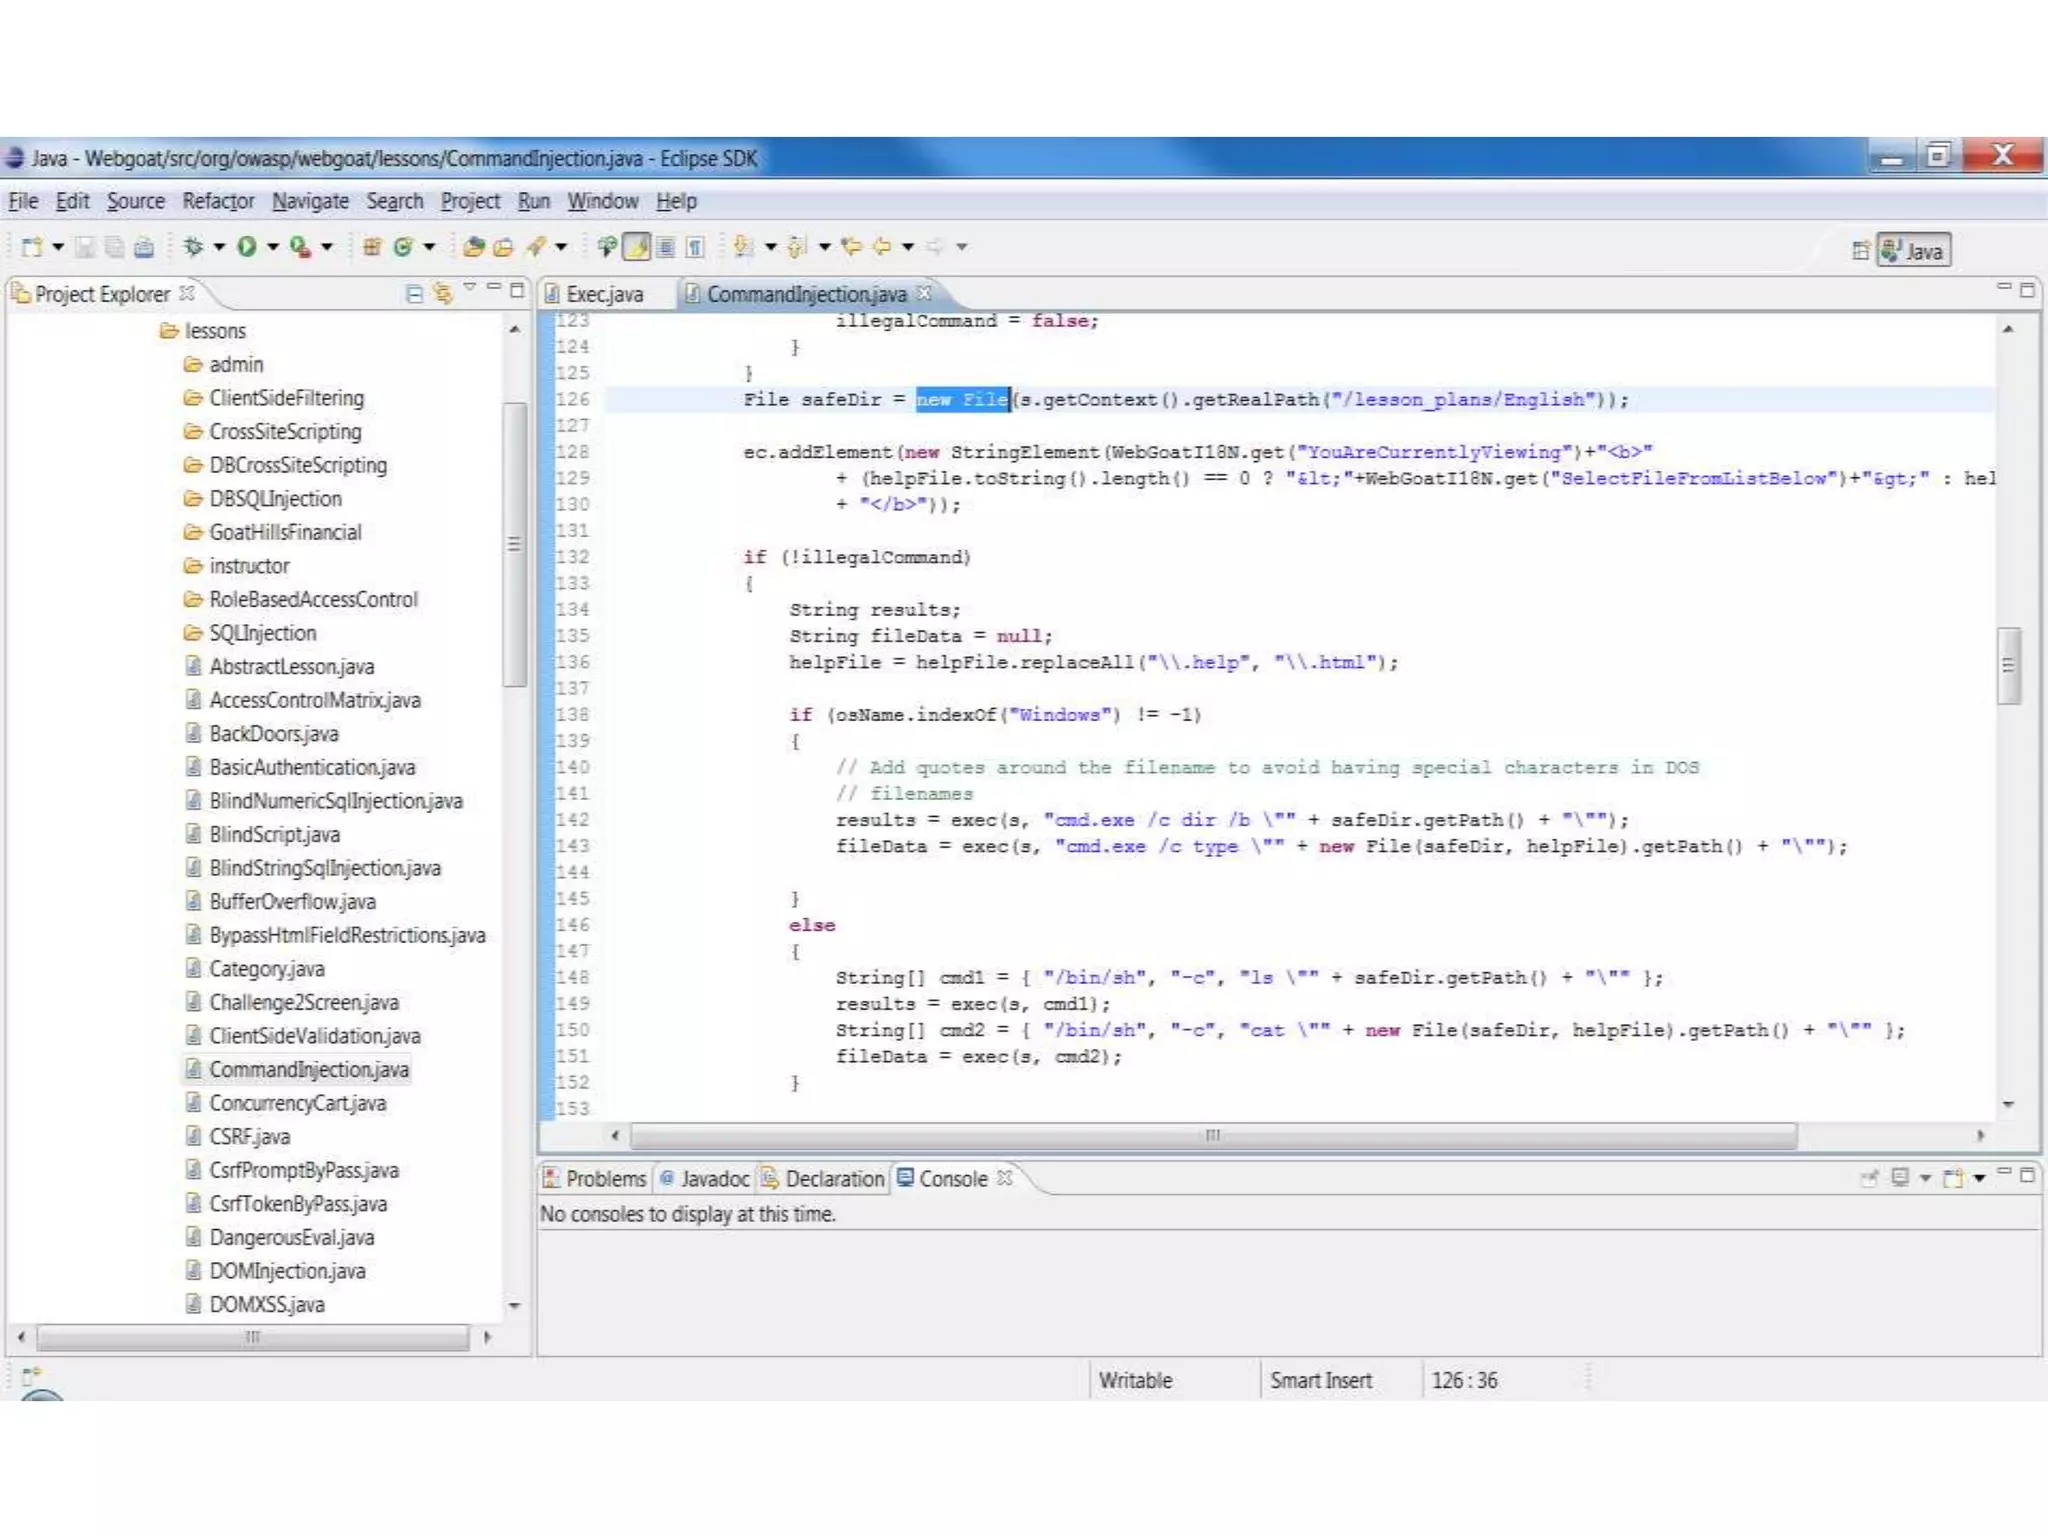Screen dimensions: 2048x1536
Task: Open the New file dropdown arrow
Action: (x=58, y=247)
